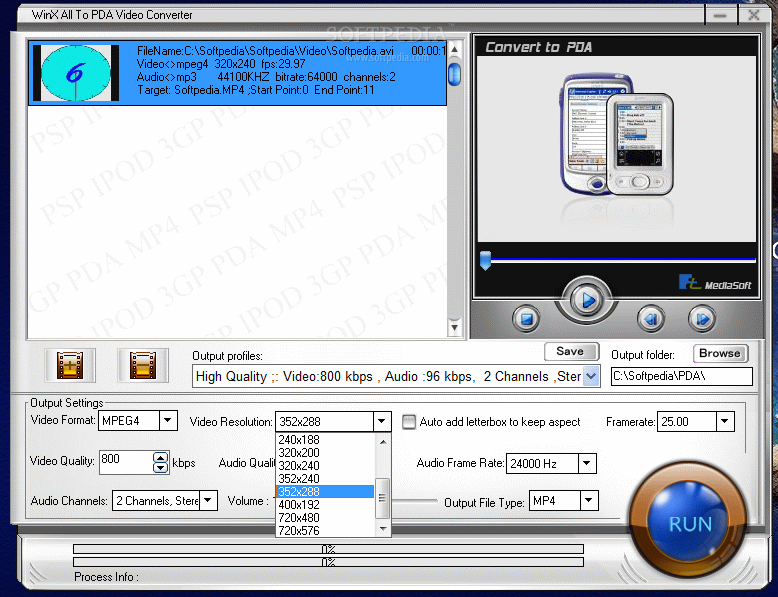Open the Output profiles dropdown

[591, 376]
